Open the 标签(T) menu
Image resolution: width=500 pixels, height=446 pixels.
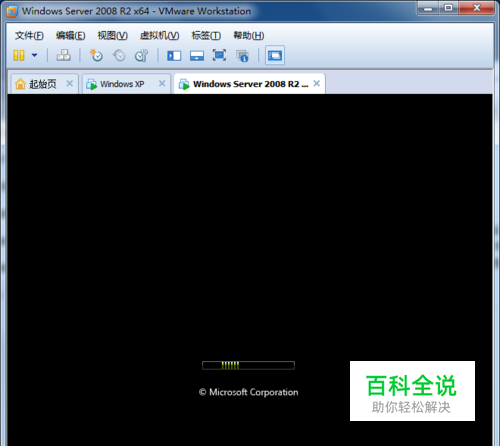pos(206,35)
